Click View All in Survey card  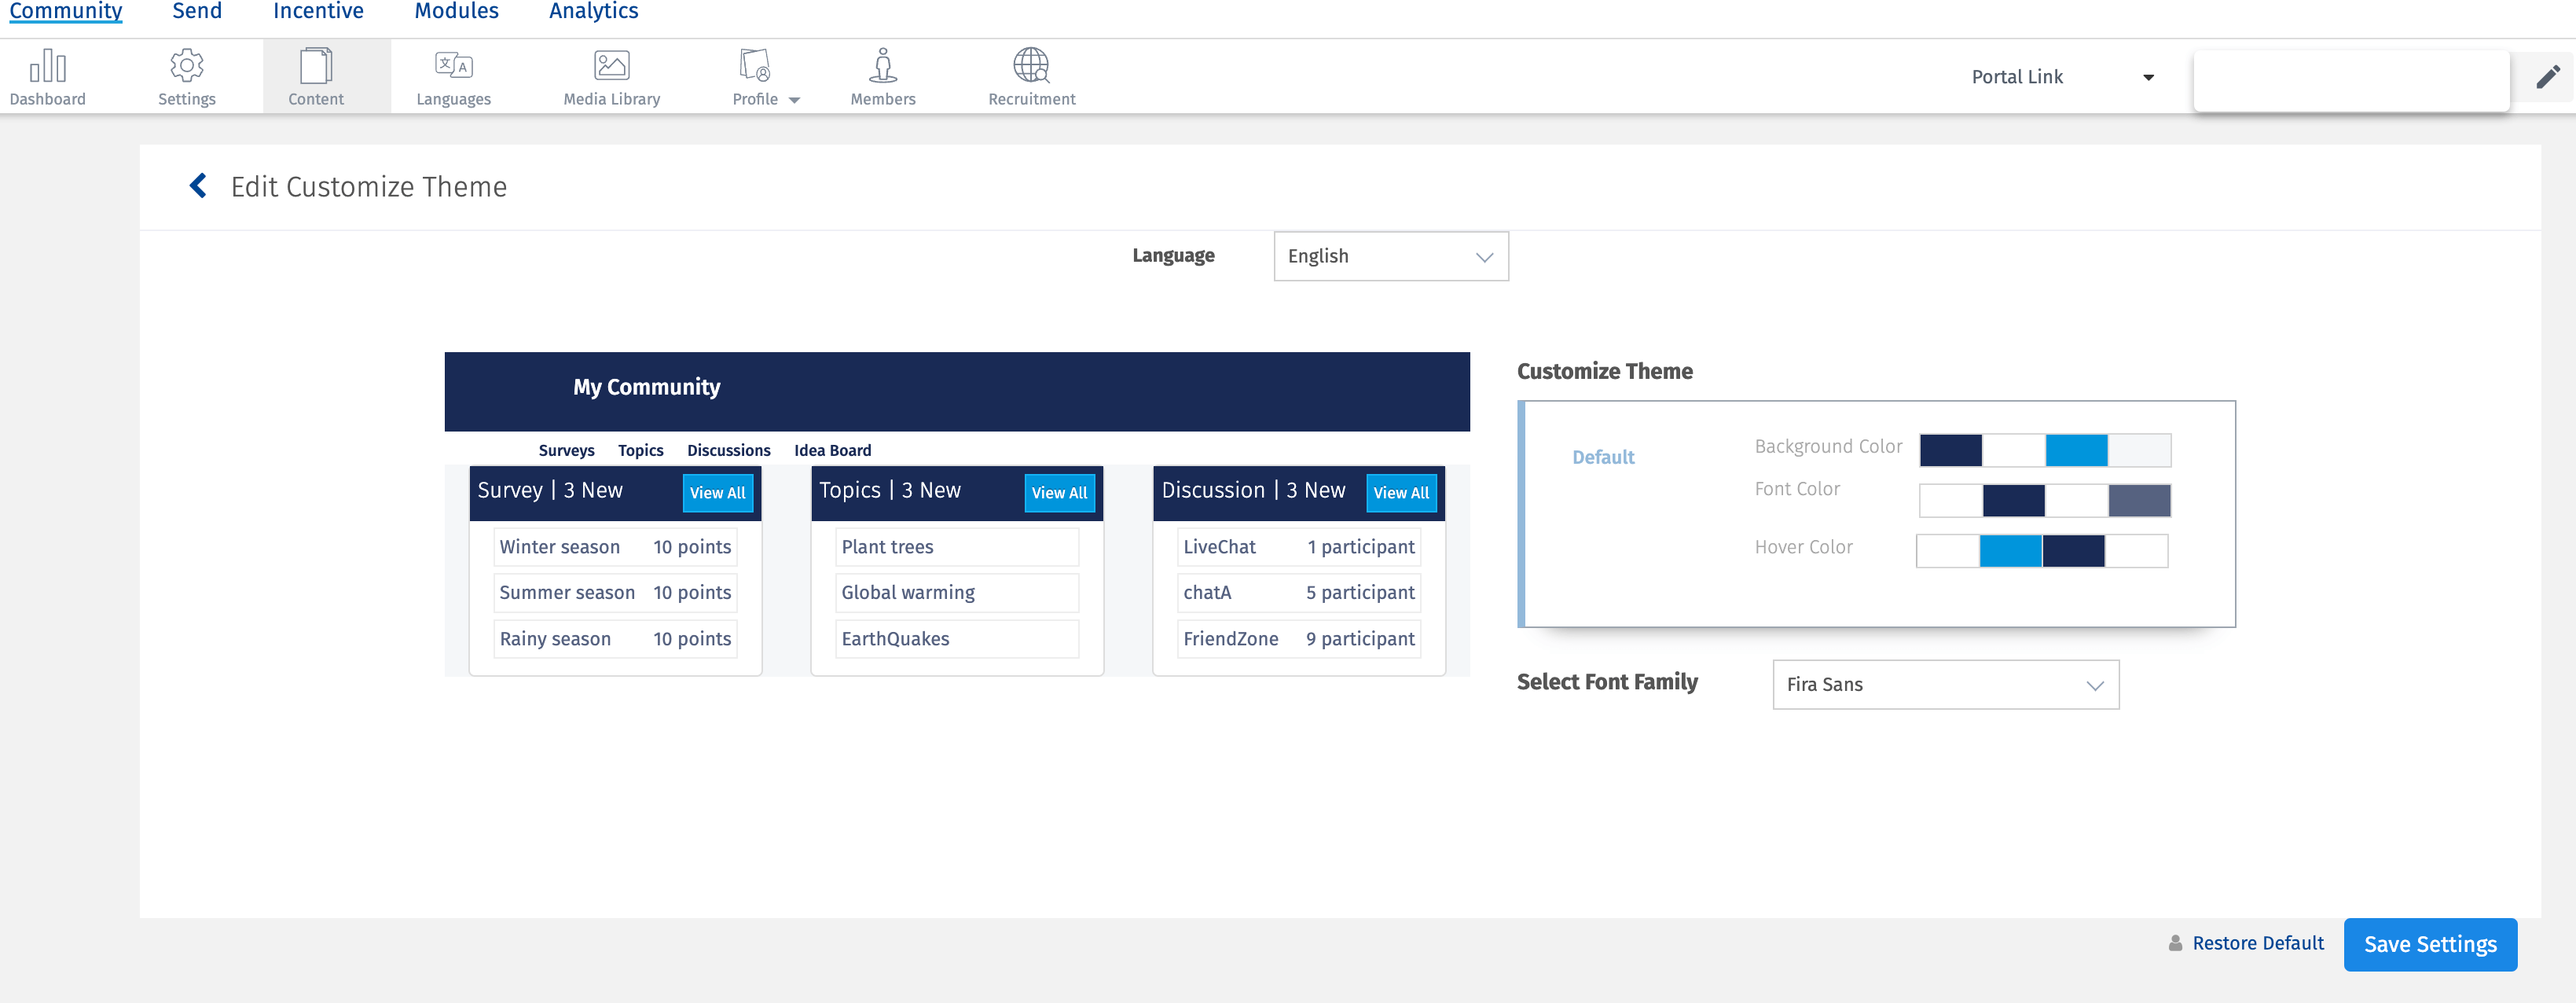[x=717, y=493]
